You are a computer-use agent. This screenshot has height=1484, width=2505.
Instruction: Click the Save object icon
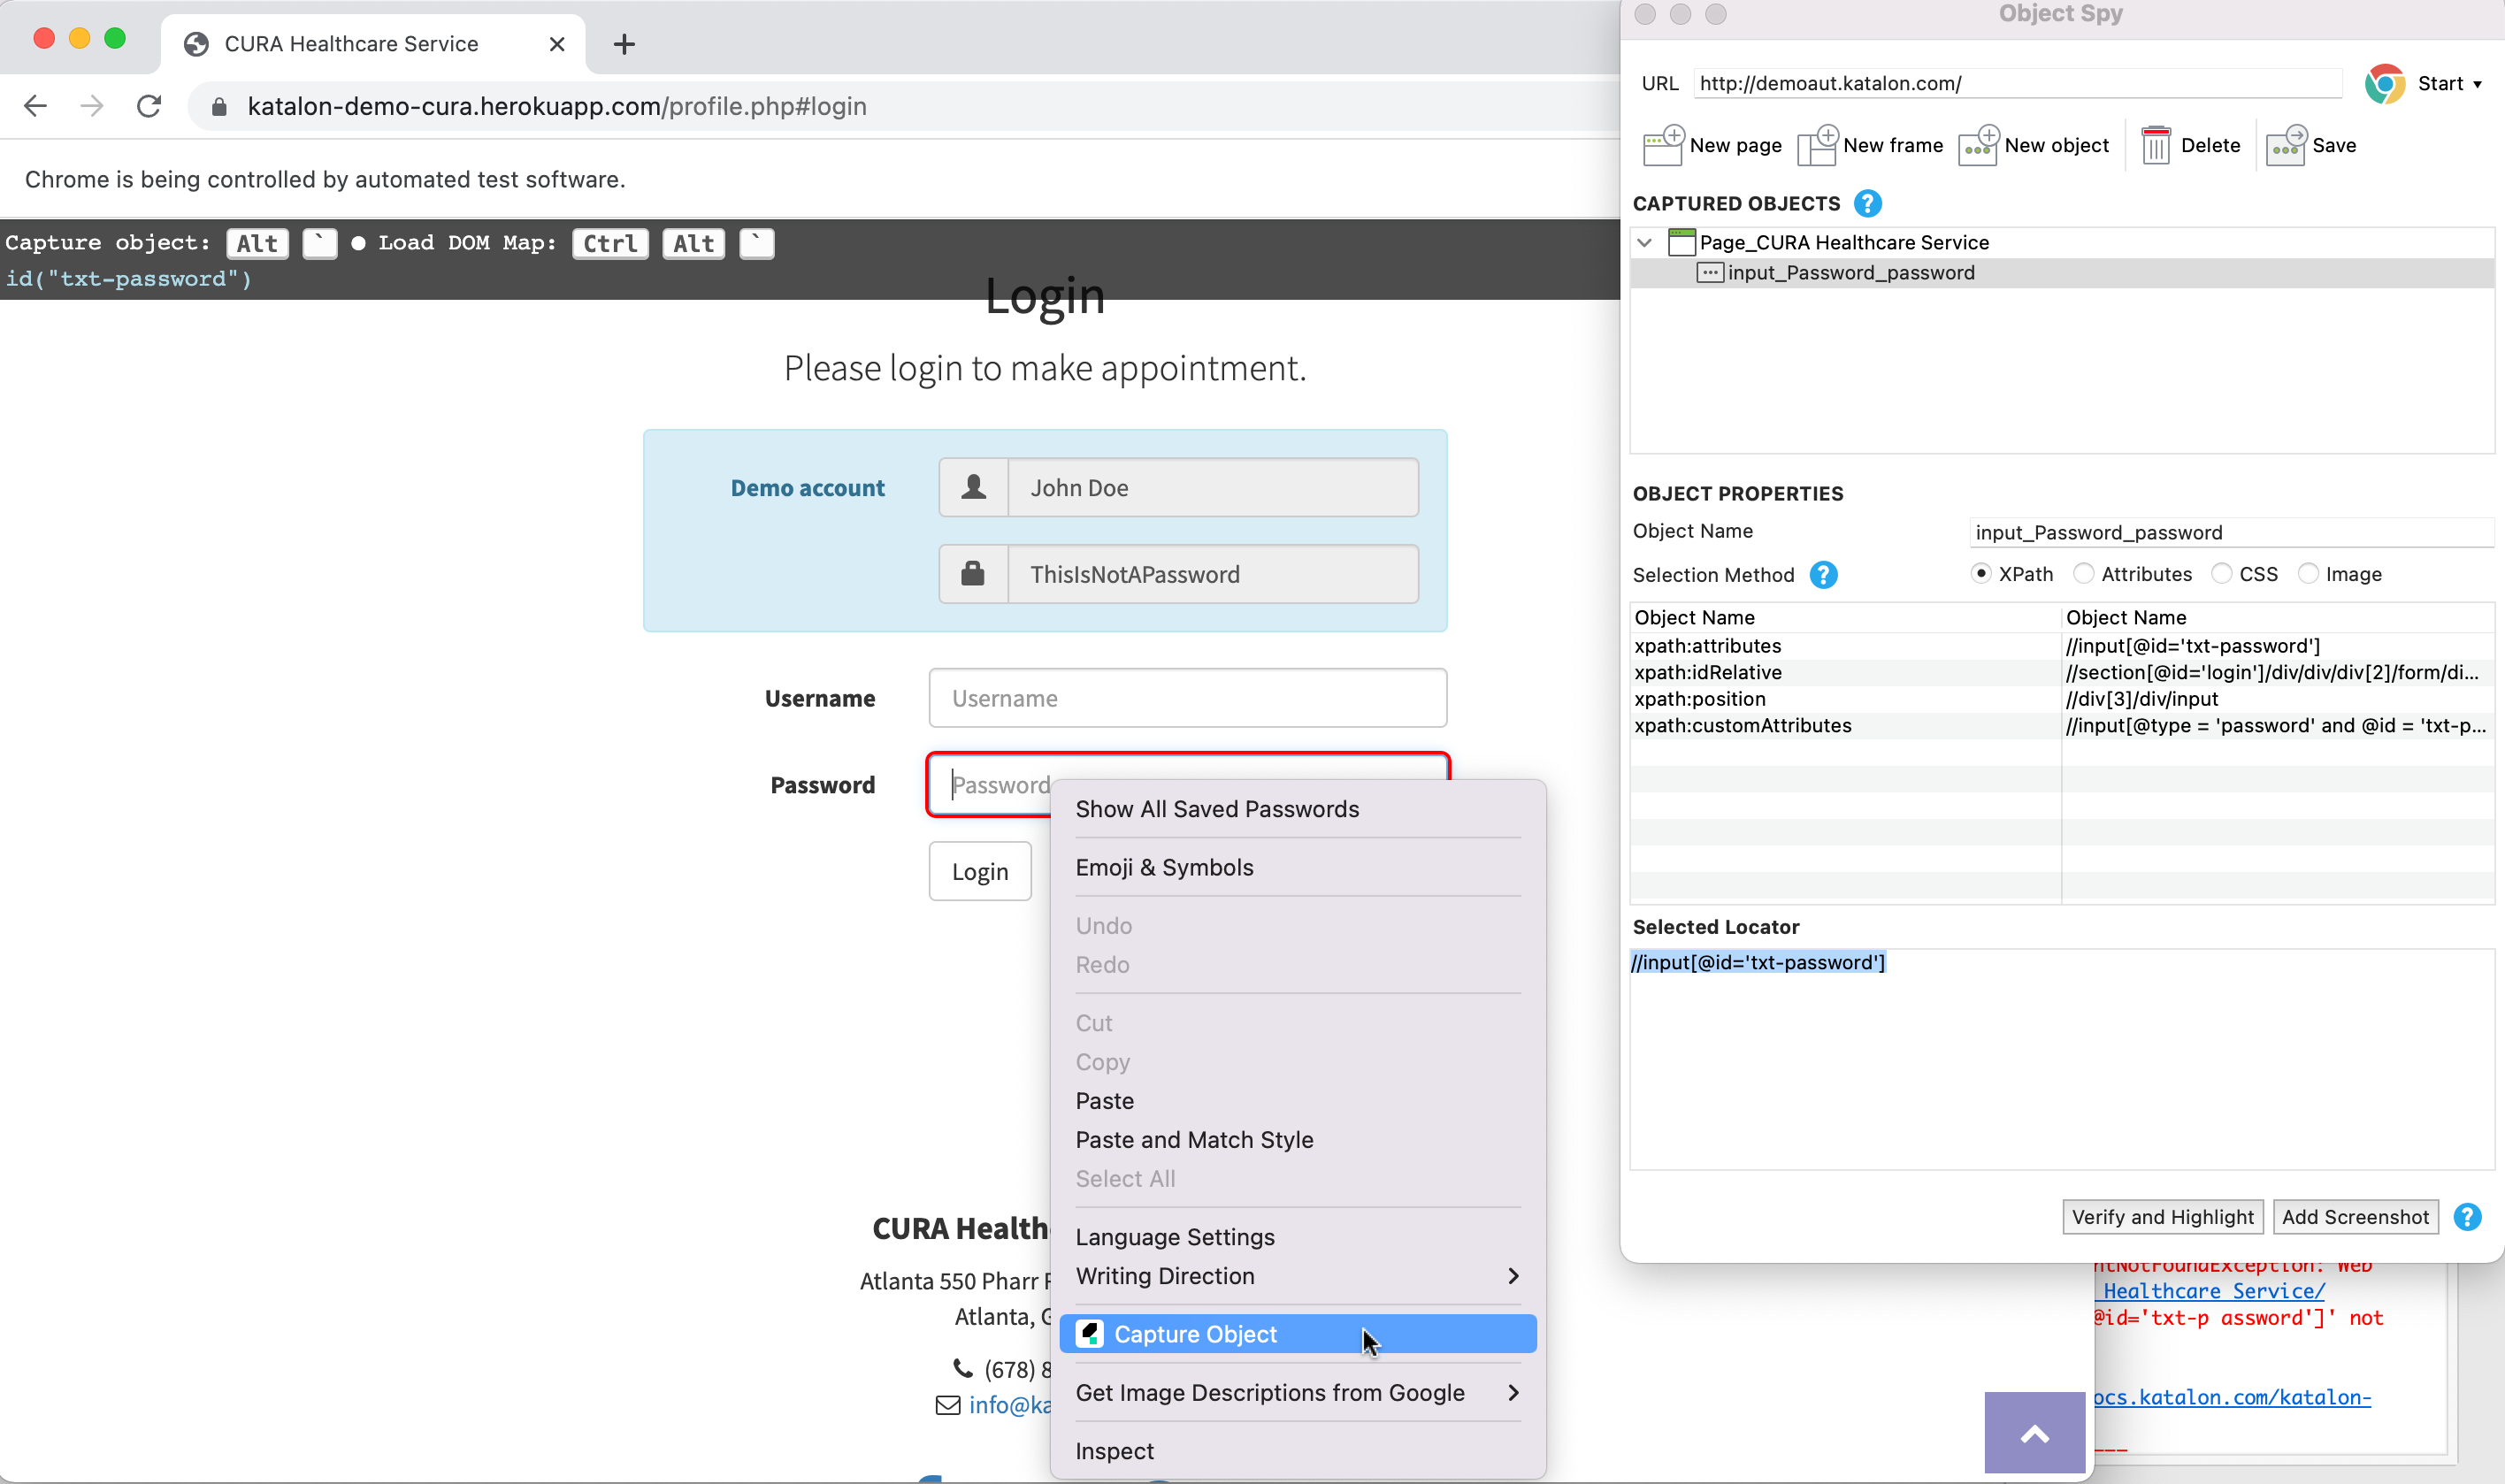[2286, 145]
